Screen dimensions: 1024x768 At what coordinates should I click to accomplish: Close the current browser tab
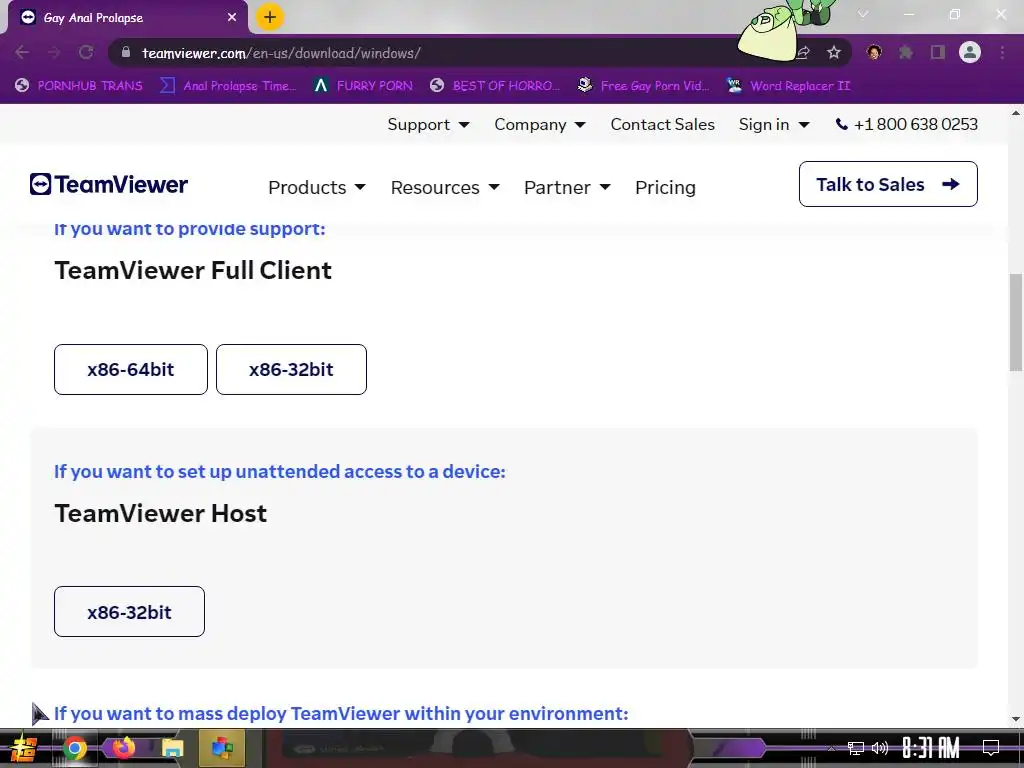tap(232, 18)
